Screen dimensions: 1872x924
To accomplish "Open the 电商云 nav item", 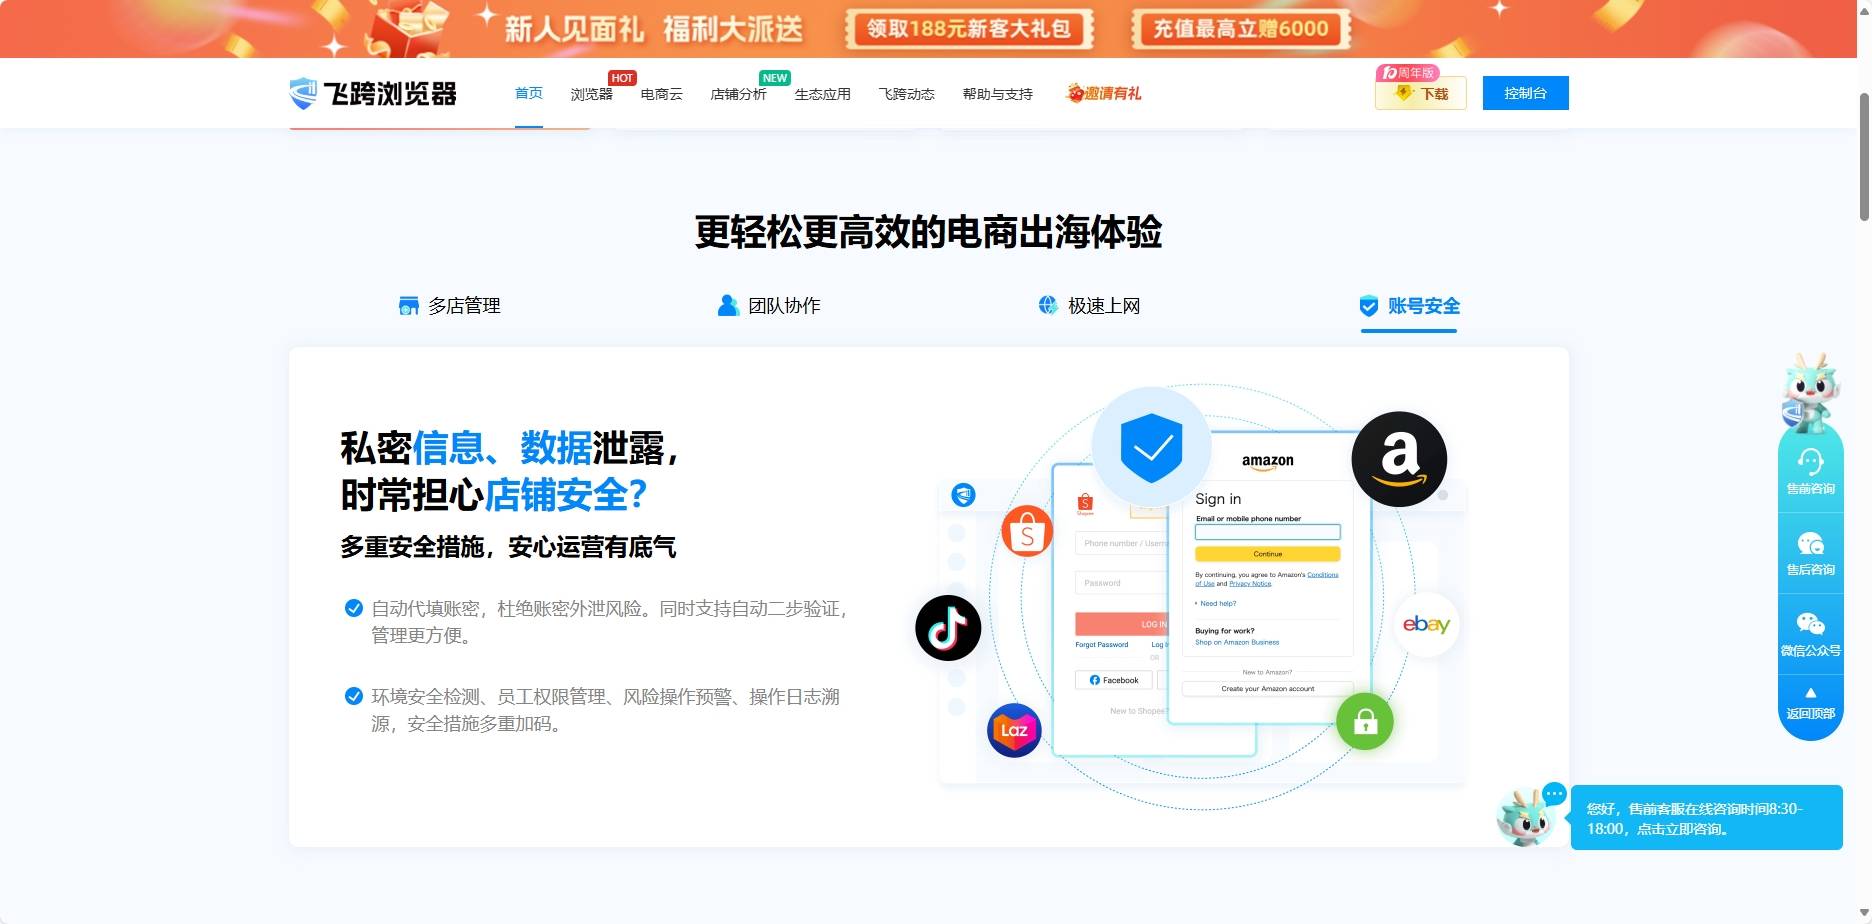I will click(x=661, y=94).
